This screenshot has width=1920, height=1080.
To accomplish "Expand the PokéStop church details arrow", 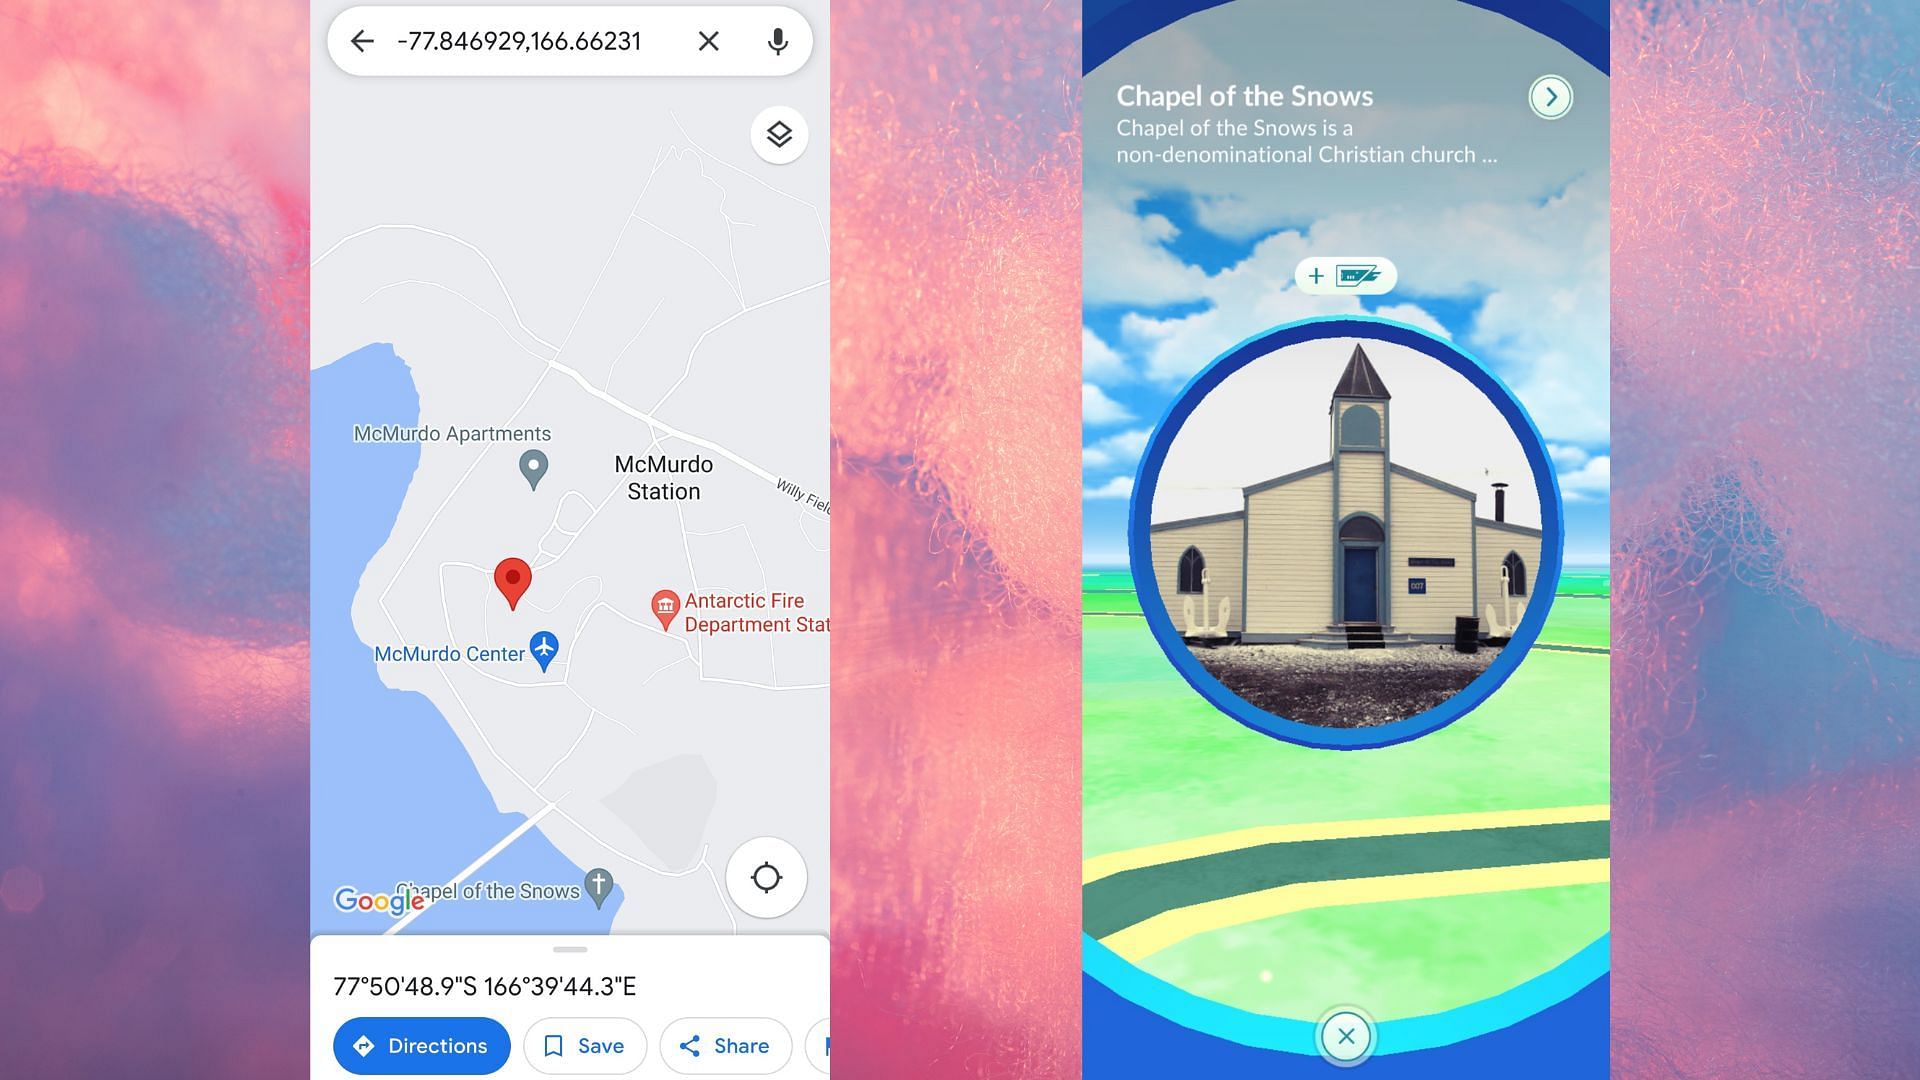I will click(1549, 96).
